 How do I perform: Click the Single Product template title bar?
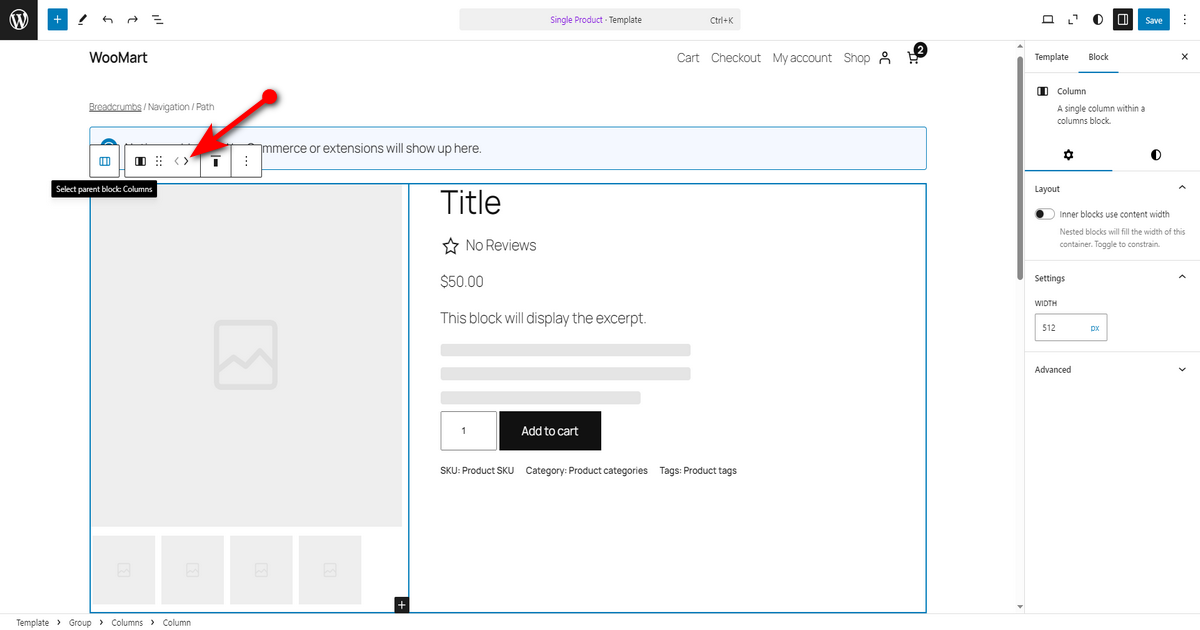click(600, 20)
